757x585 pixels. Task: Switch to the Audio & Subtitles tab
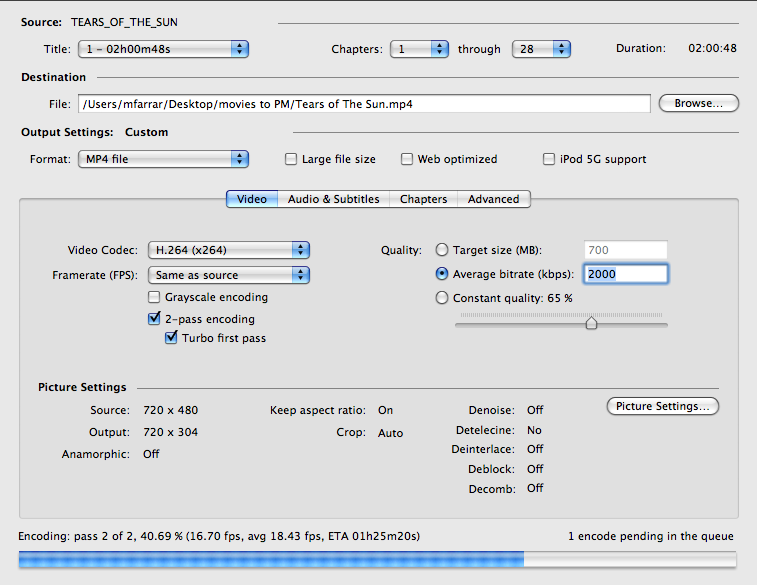coord(334,199)
